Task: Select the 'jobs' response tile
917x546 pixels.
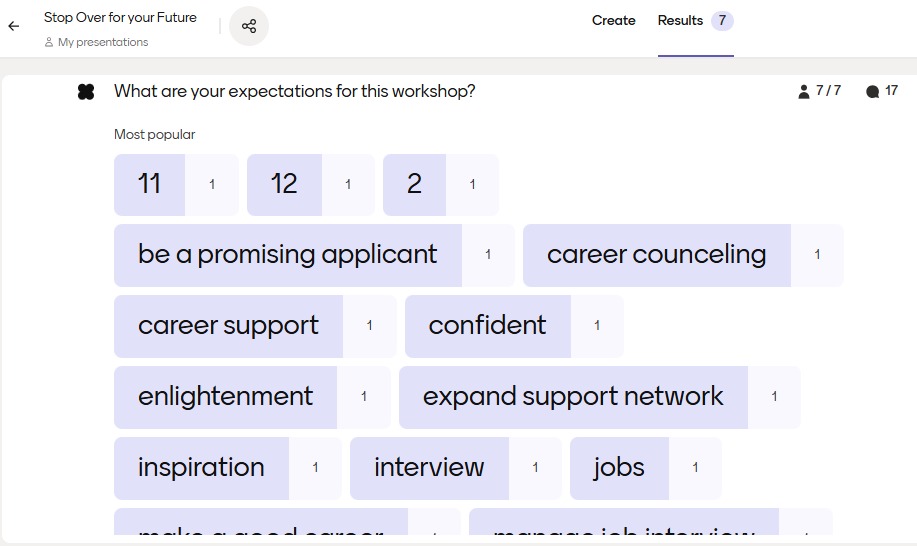Action: (x=619, y=468)
